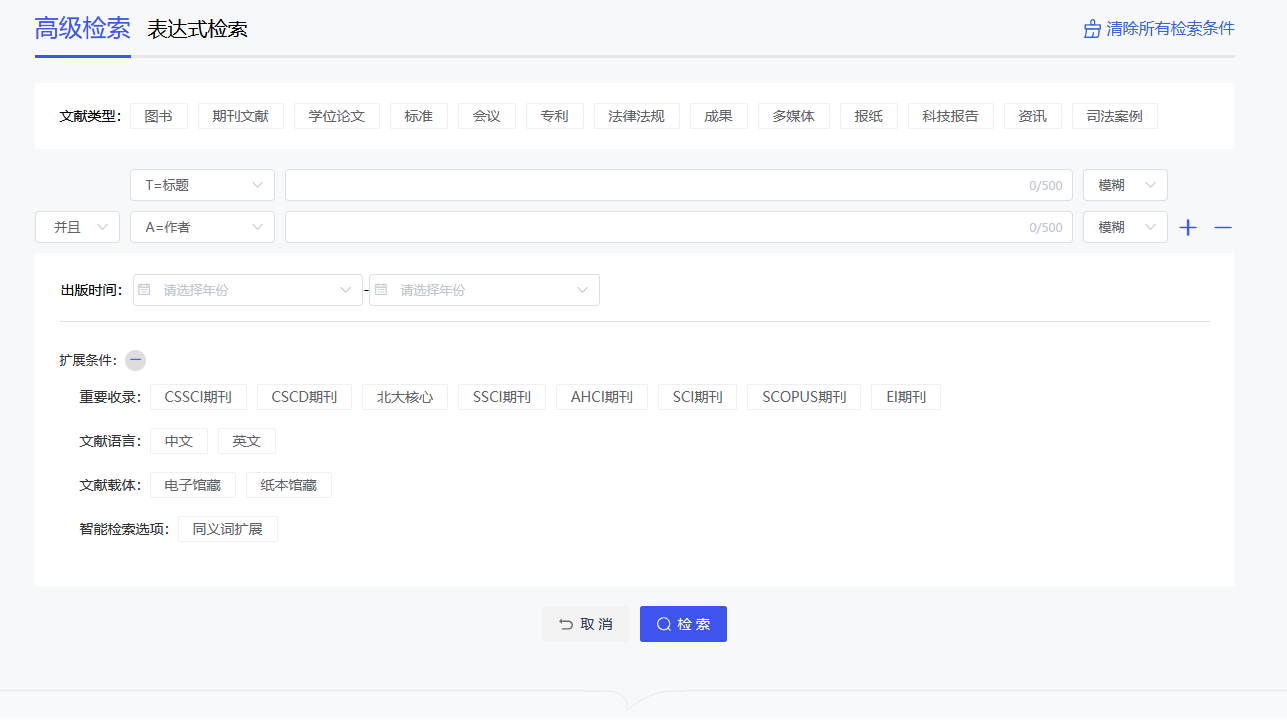Collapse 扩展条件 using the minus icon
Image resolution: width=1287 pixels, height=720 pixels.
[x=135, y=360]
